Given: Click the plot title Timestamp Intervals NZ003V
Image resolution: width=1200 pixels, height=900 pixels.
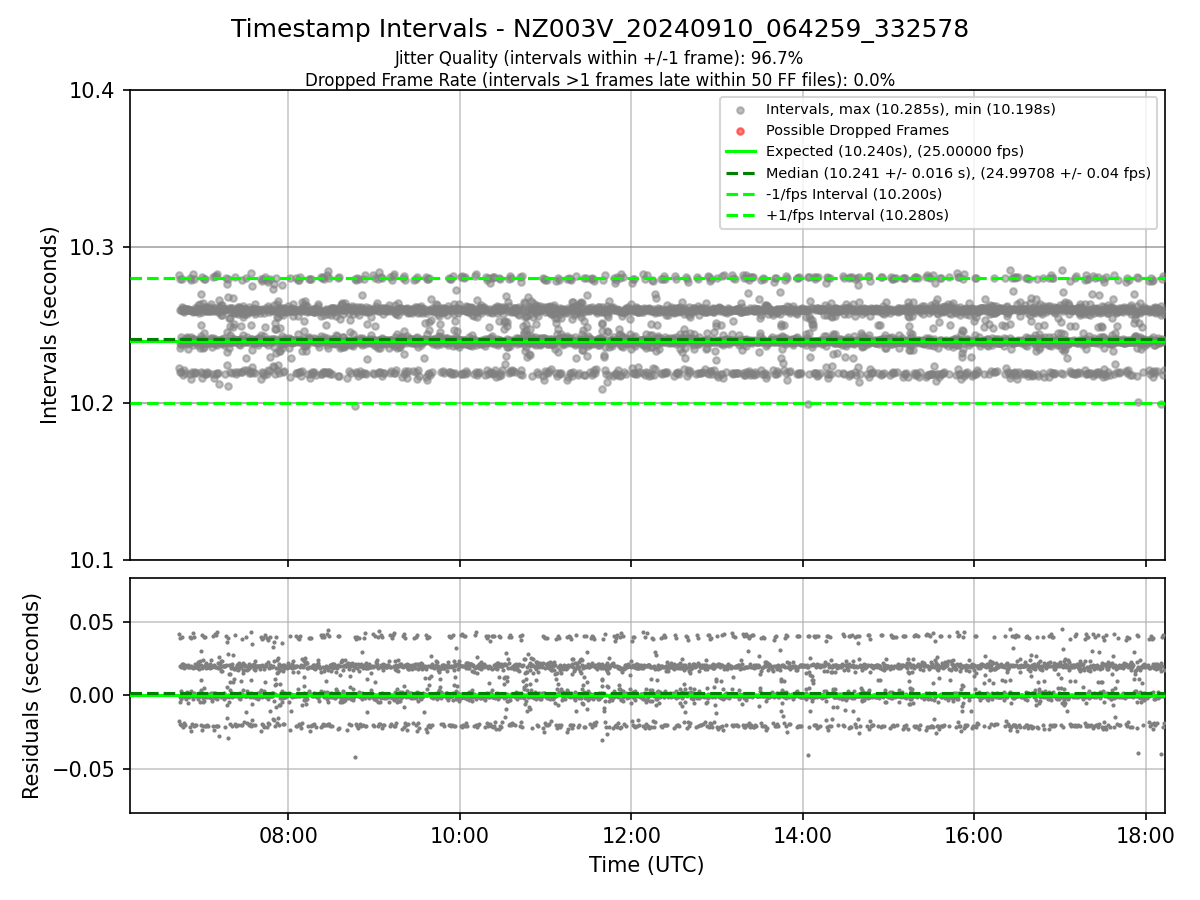Looking at the screenshot, I should (600, 29).
